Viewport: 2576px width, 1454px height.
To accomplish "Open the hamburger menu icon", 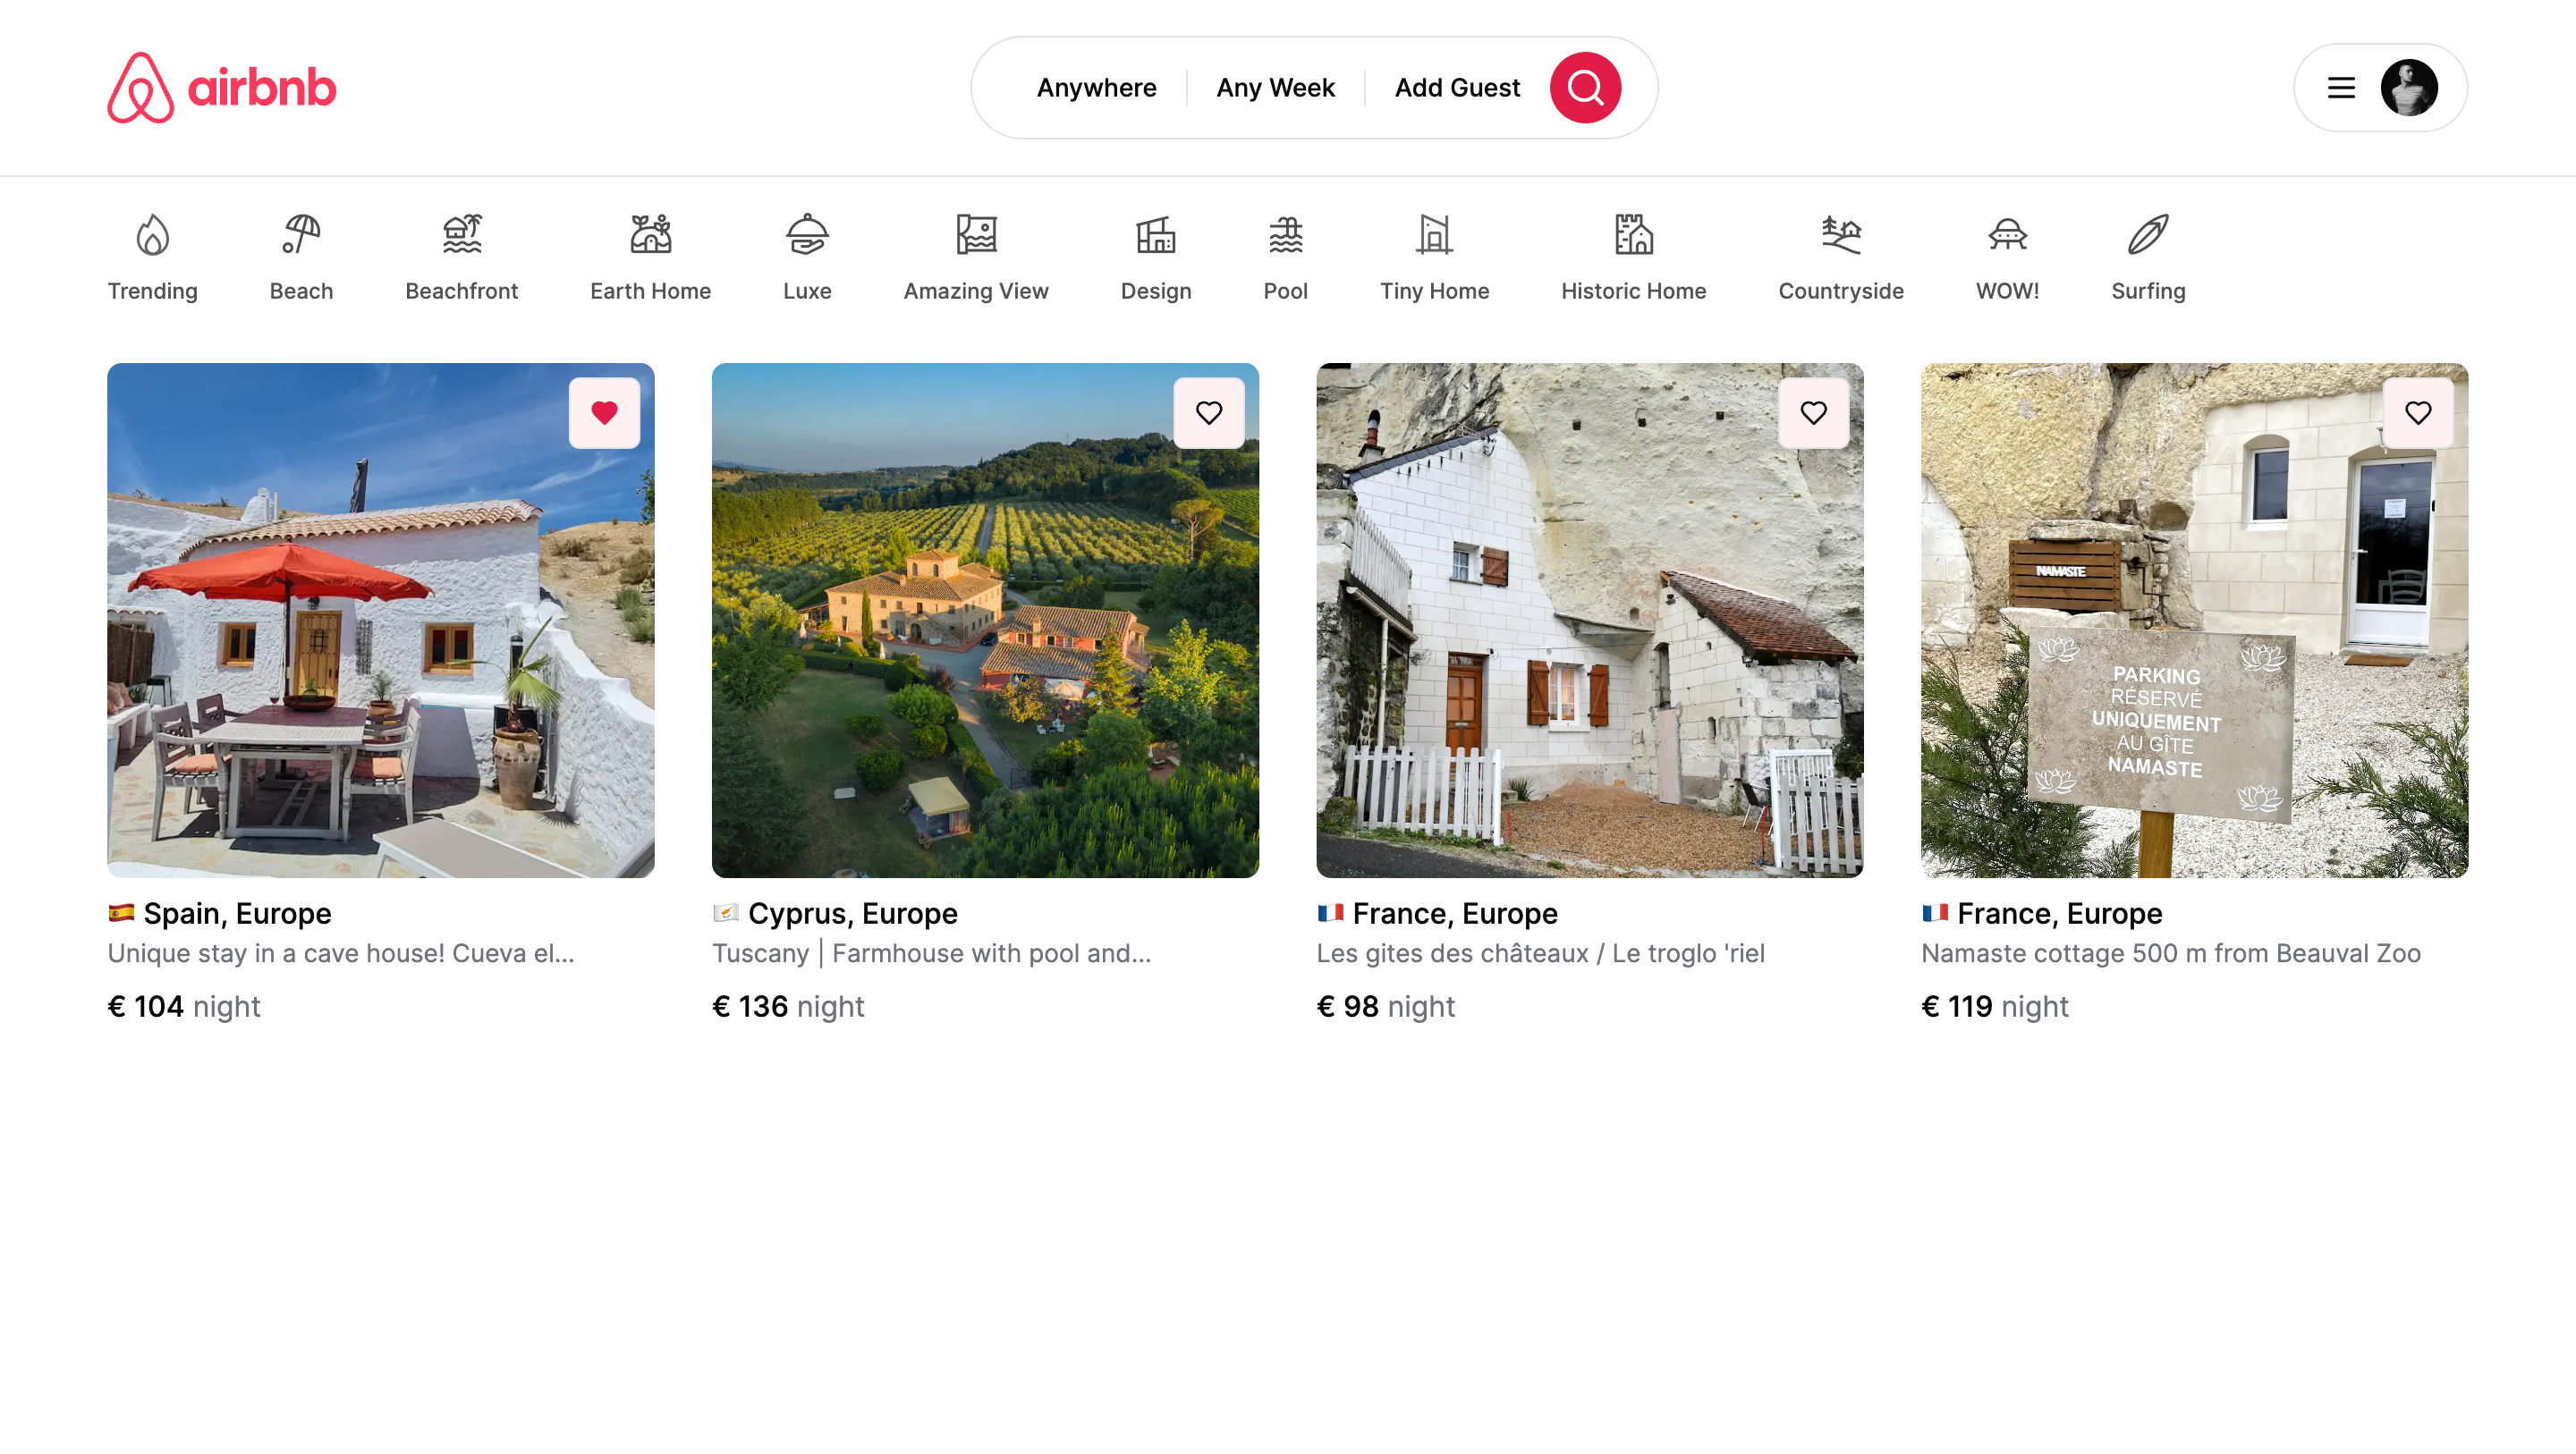I will 2340,88.
